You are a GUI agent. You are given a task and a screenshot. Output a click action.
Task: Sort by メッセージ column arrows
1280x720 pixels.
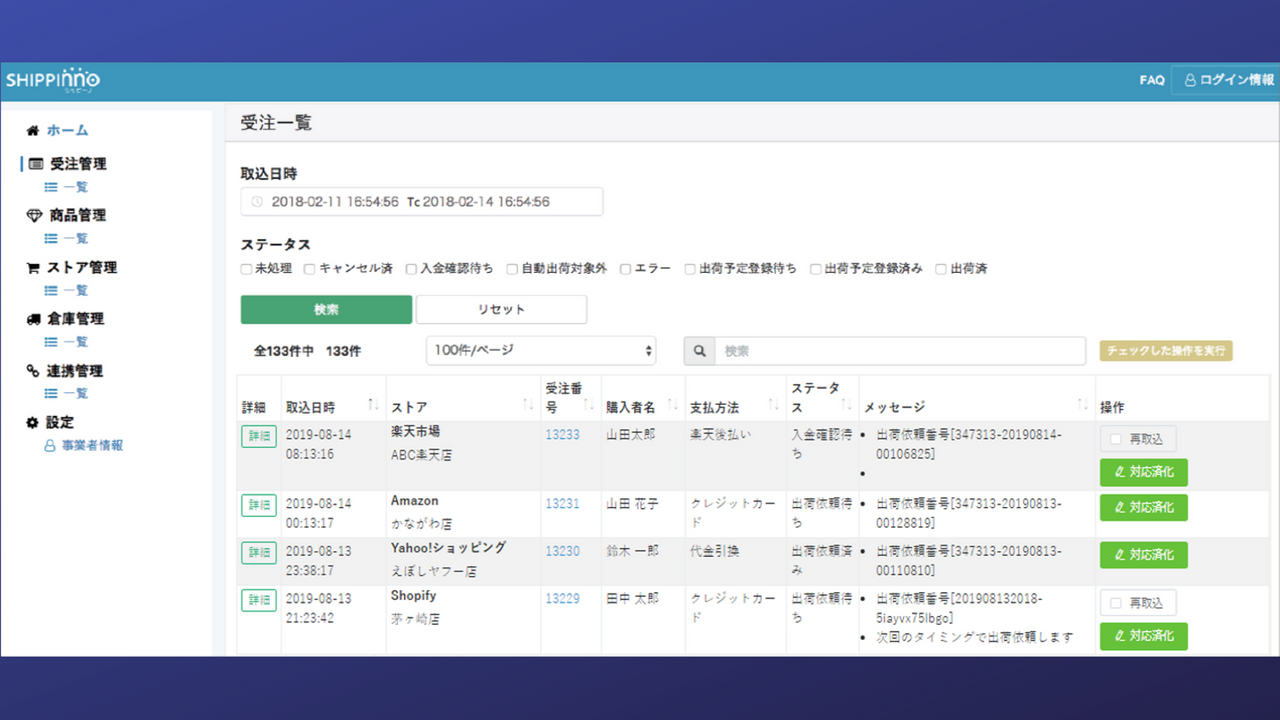tap(1083, 405)
